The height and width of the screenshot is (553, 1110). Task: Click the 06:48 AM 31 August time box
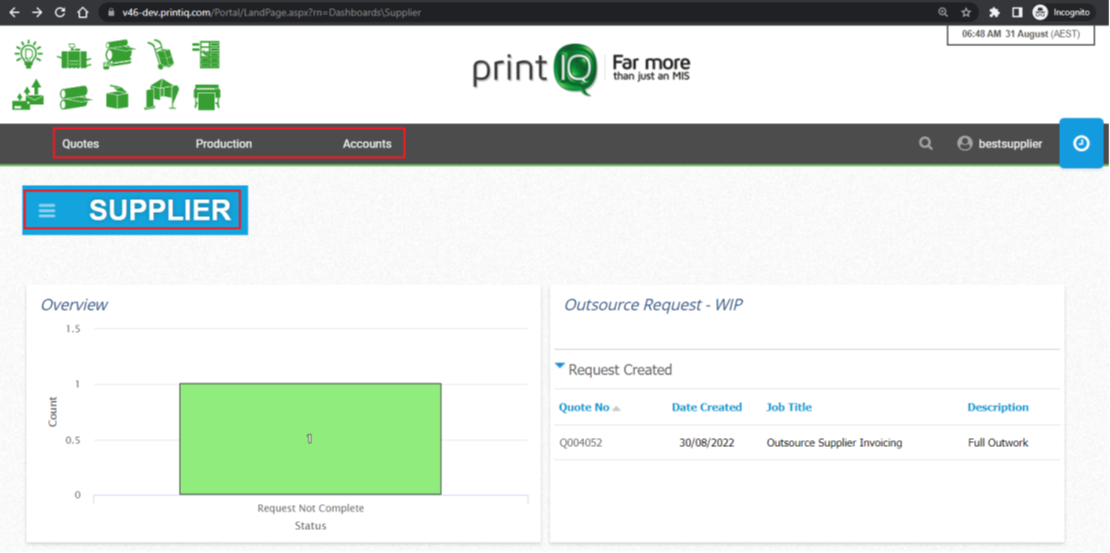tap(1021, 34)
